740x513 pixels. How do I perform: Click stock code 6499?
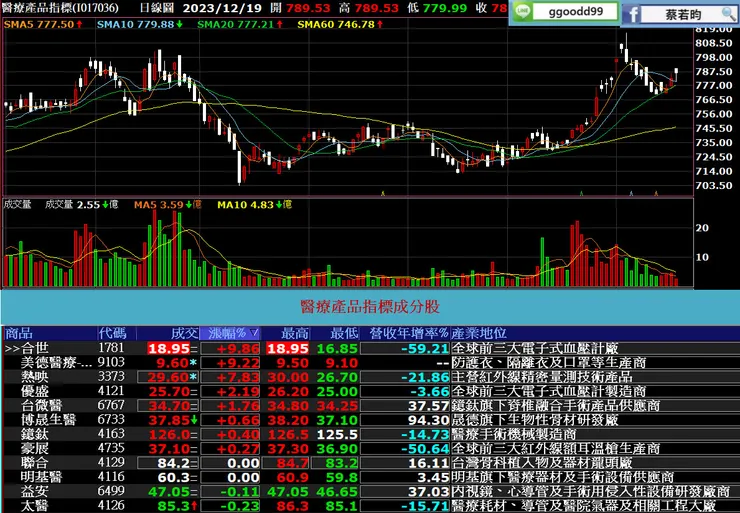coord(111,491)
